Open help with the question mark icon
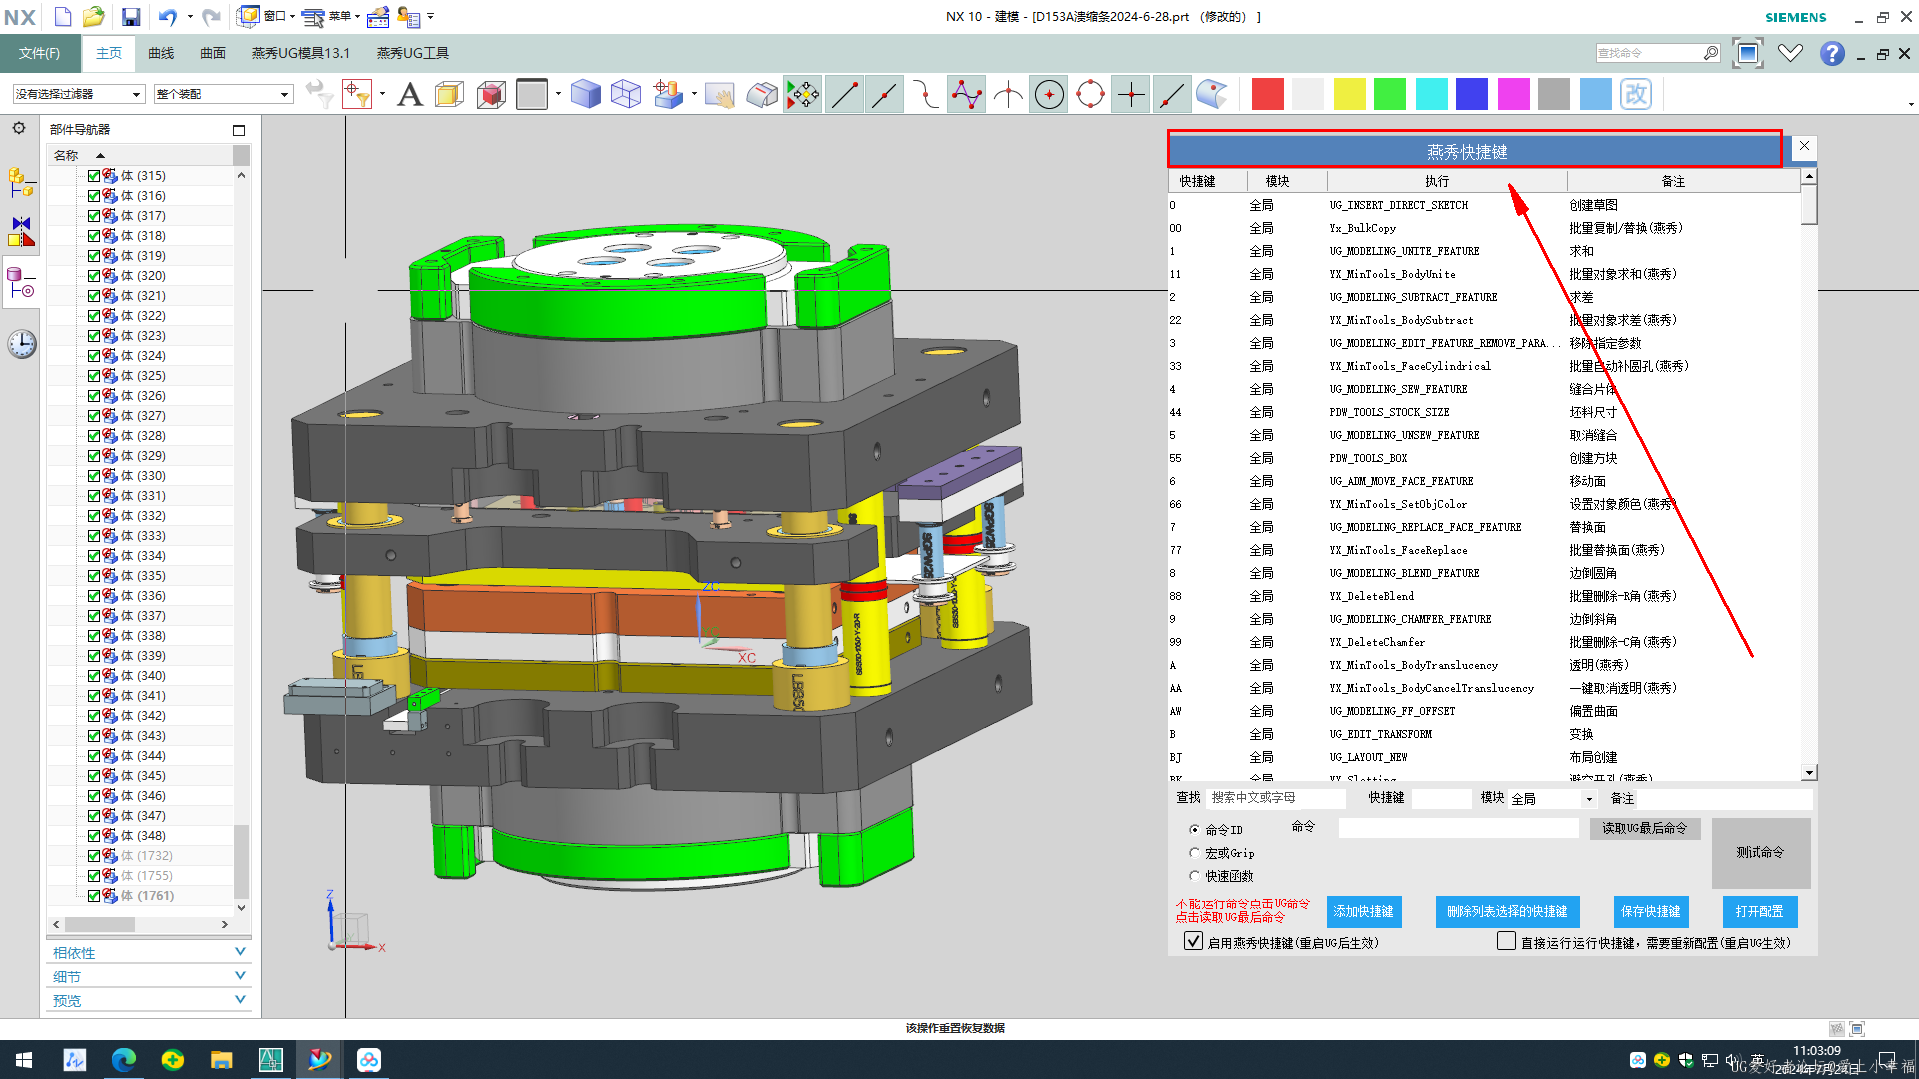Screen dimensions: 1919x1079 pyautogui.click(x=1832, y=53)
